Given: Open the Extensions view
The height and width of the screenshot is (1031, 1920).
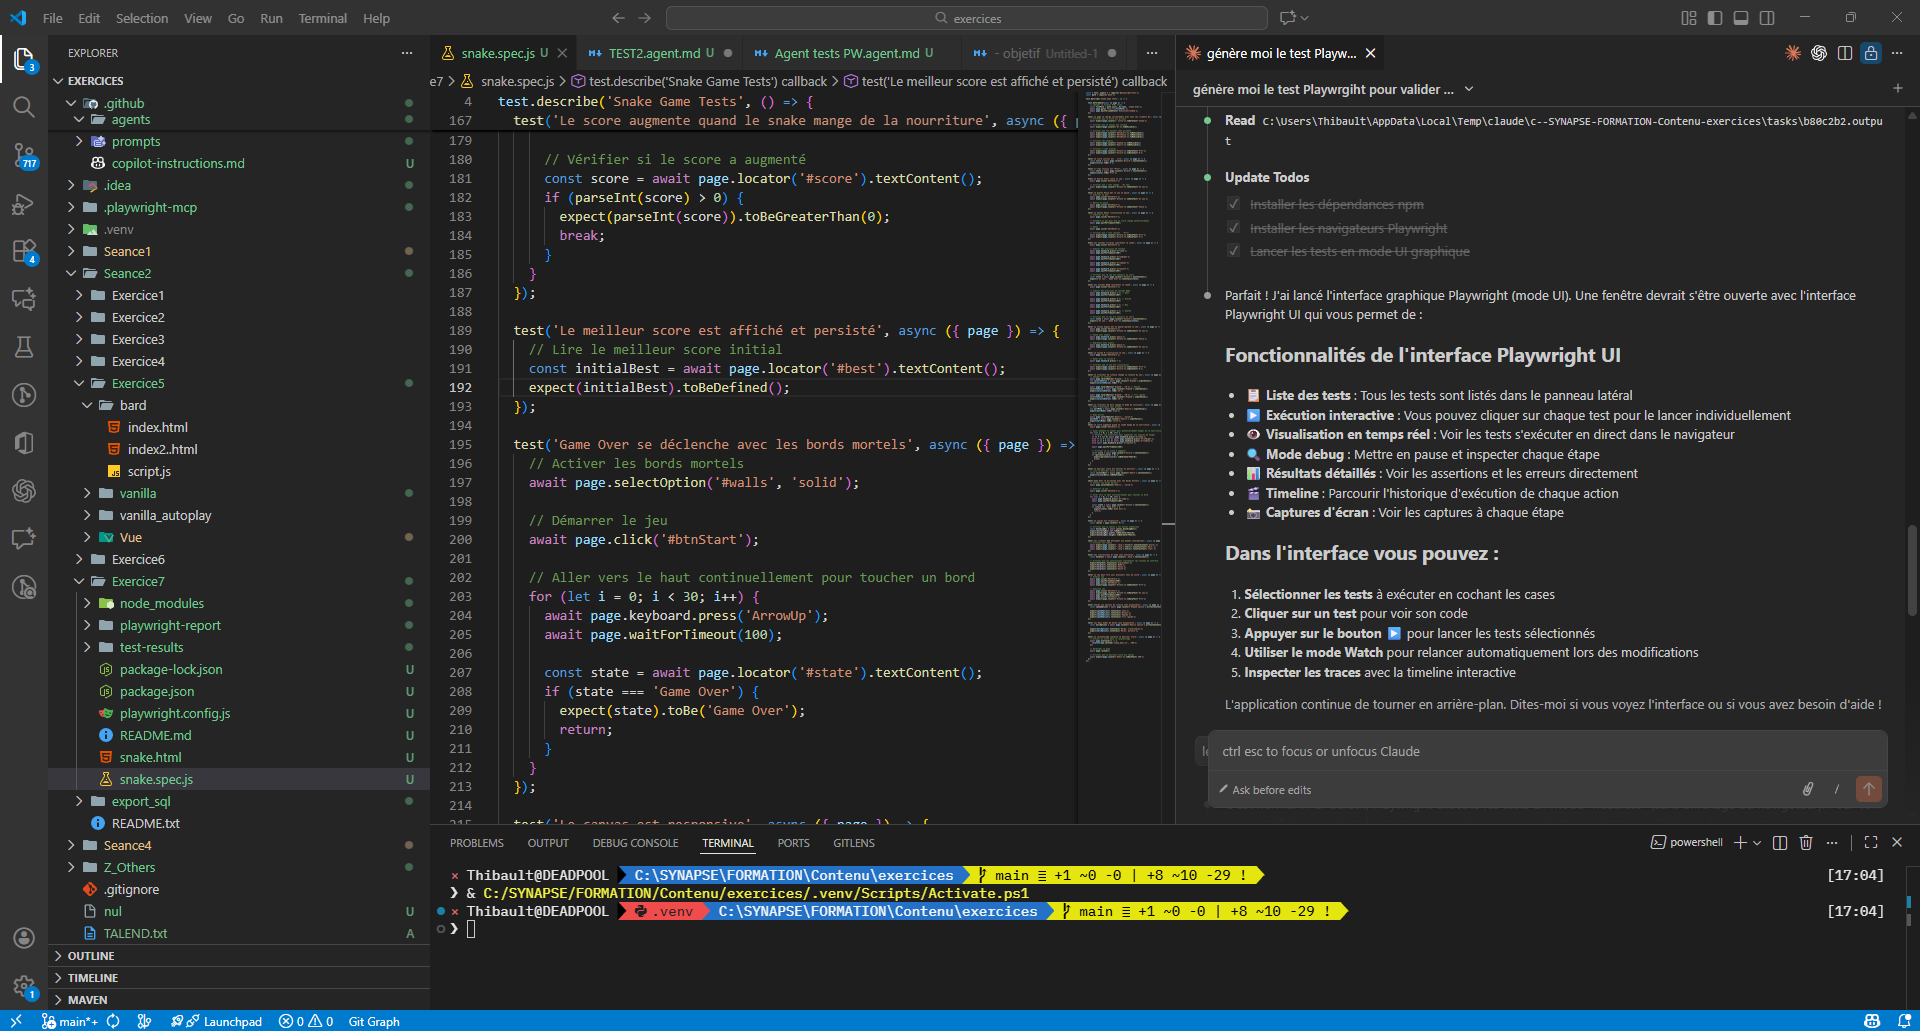Looking at the screenshot, I should pos(24,252).
